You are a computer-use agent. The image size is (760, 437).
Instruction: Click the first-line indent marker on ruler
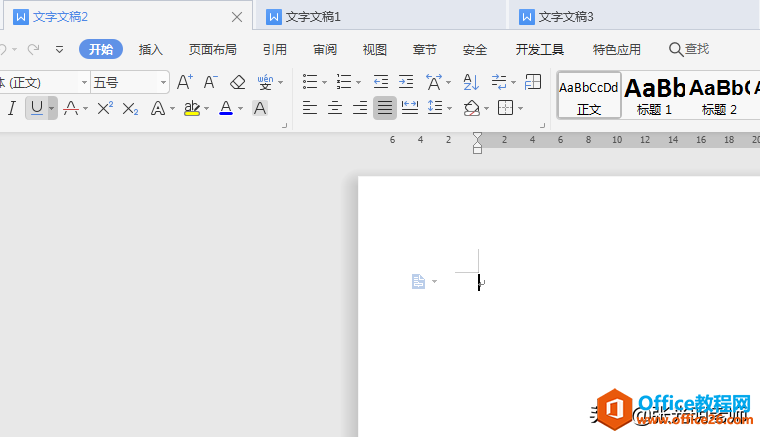[477, 137]
